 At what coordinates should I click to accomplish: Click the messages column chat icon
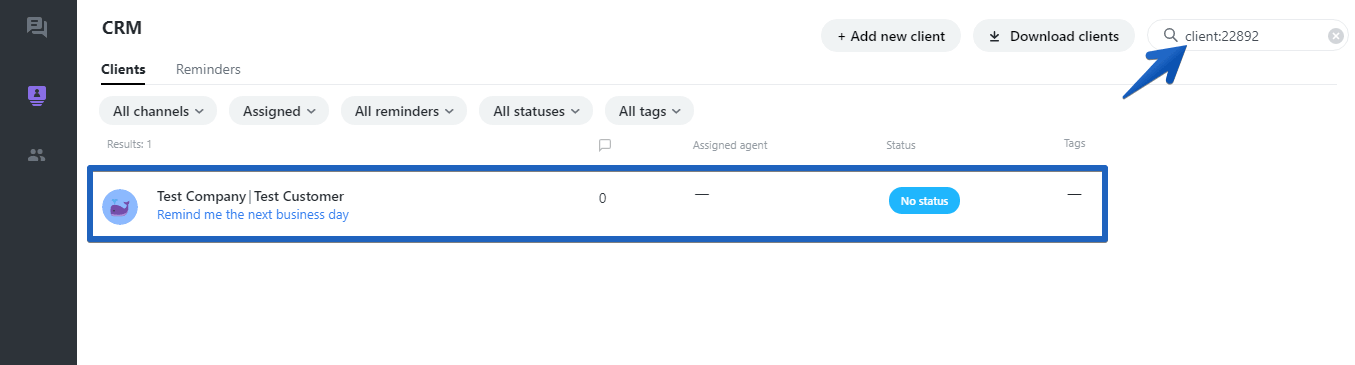pyautogui.click(x=604, y=145)
